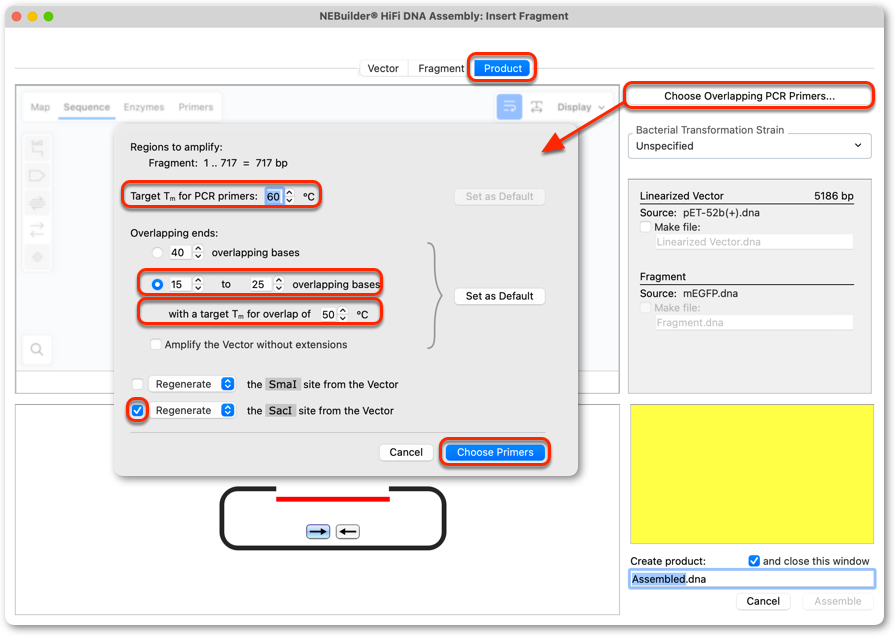Click the stepper for overlap target Tm 50
The width and height of the screenshot is (895, 636).
coord(342,314)
